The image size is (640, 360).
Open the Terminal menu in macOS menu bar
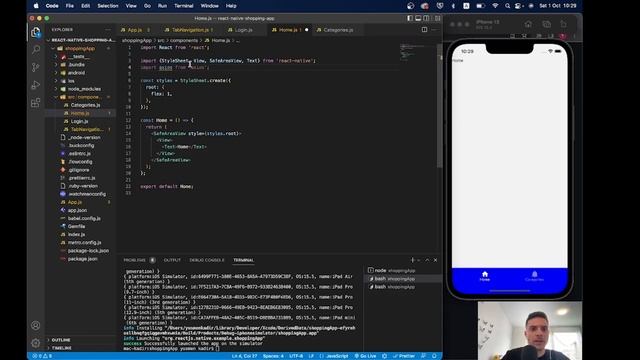184,6
